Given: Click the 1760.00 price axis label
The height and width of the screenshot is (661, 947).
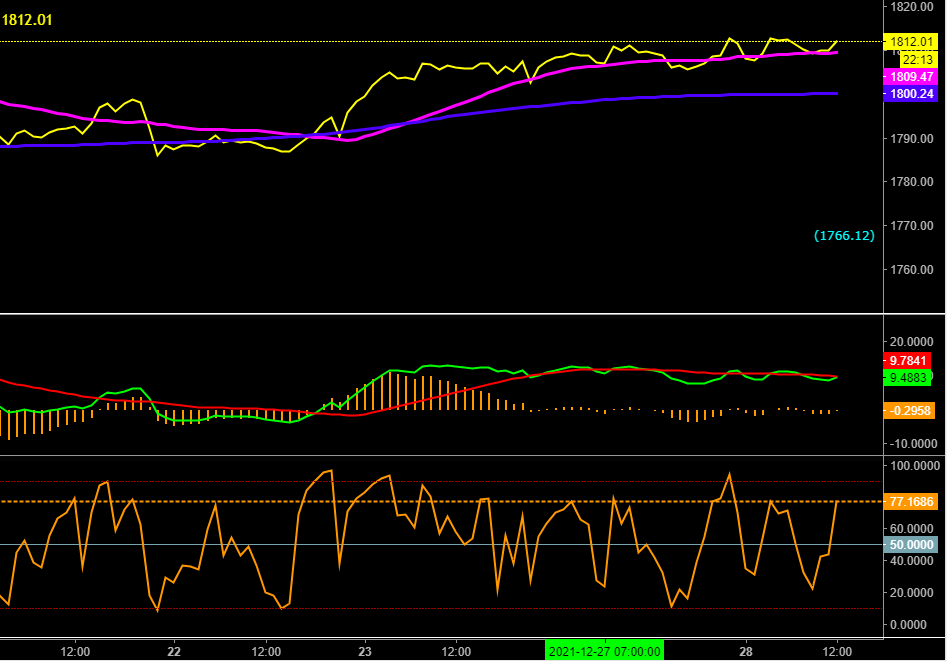Looking at the screenshot, I should [x=912, y=269].
